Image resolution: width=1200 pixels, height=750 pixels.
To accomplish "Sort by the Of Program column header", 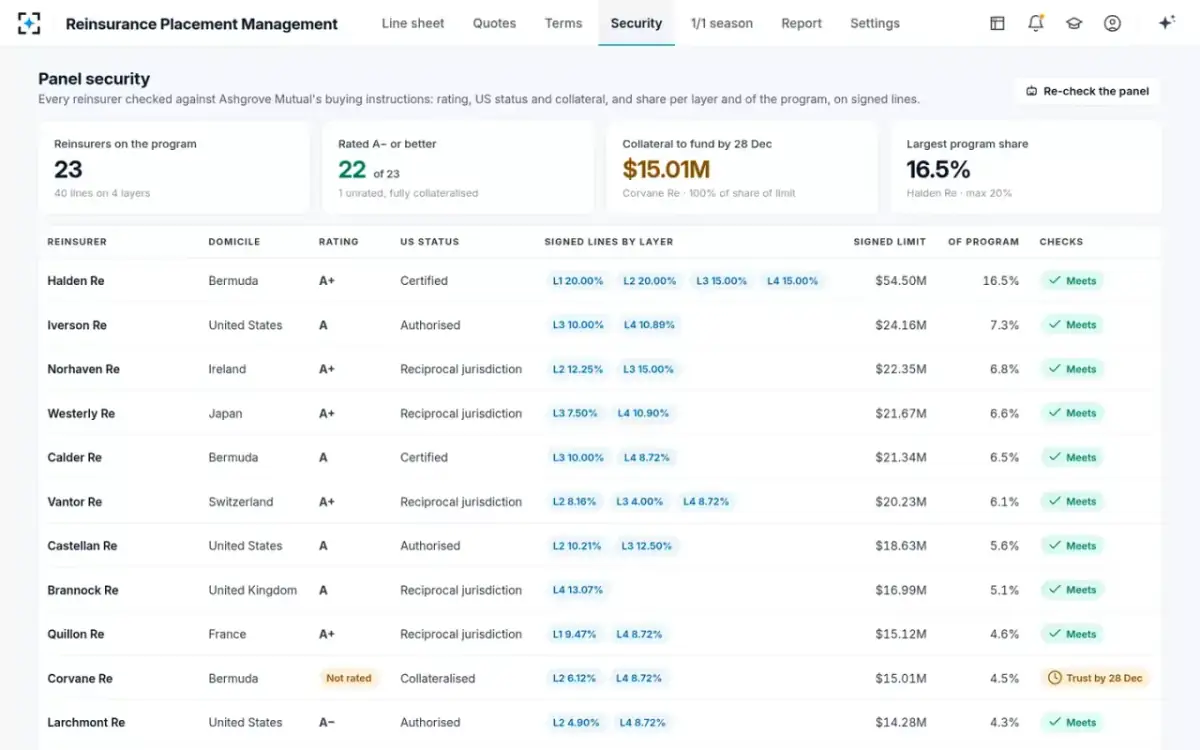I will point(983,242).
